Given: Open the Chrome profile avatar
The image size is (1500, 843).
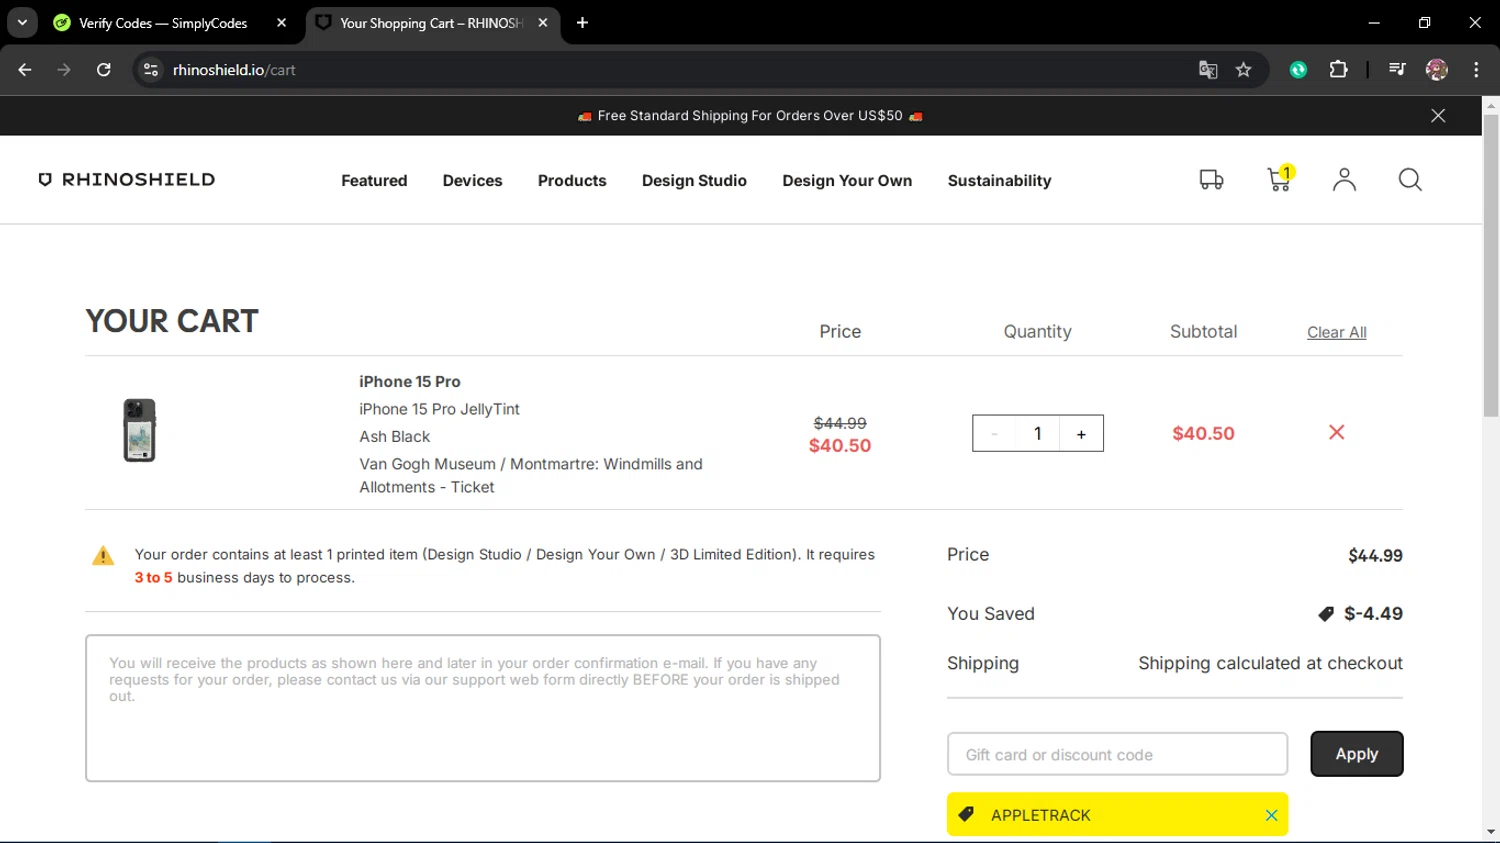Looking at the screenshot, I should click(x=1437, y=70).
